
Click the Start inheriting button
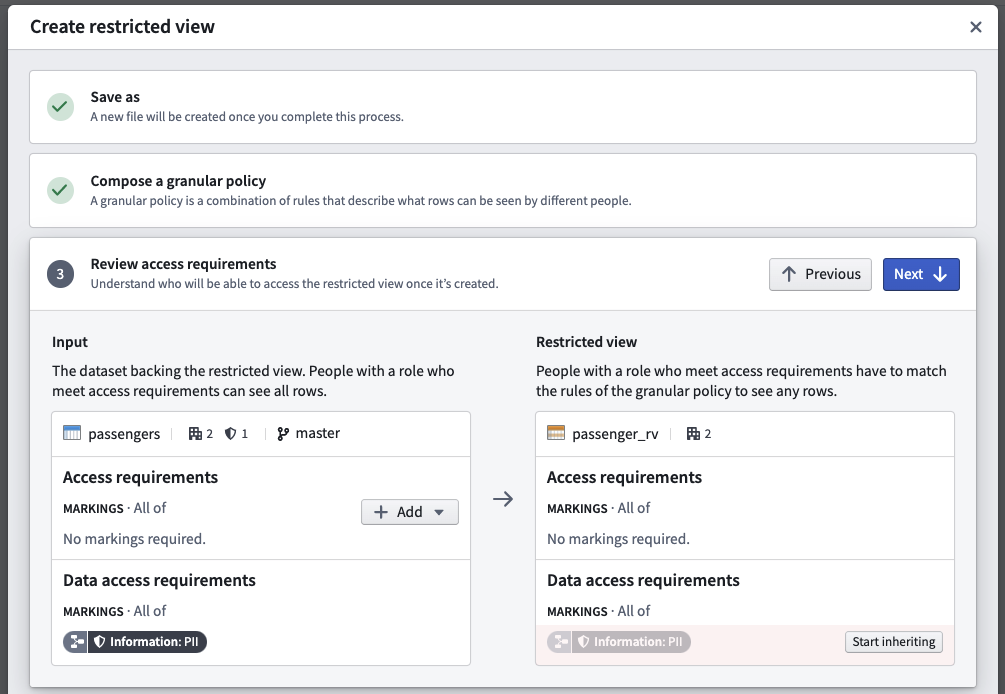893,641
